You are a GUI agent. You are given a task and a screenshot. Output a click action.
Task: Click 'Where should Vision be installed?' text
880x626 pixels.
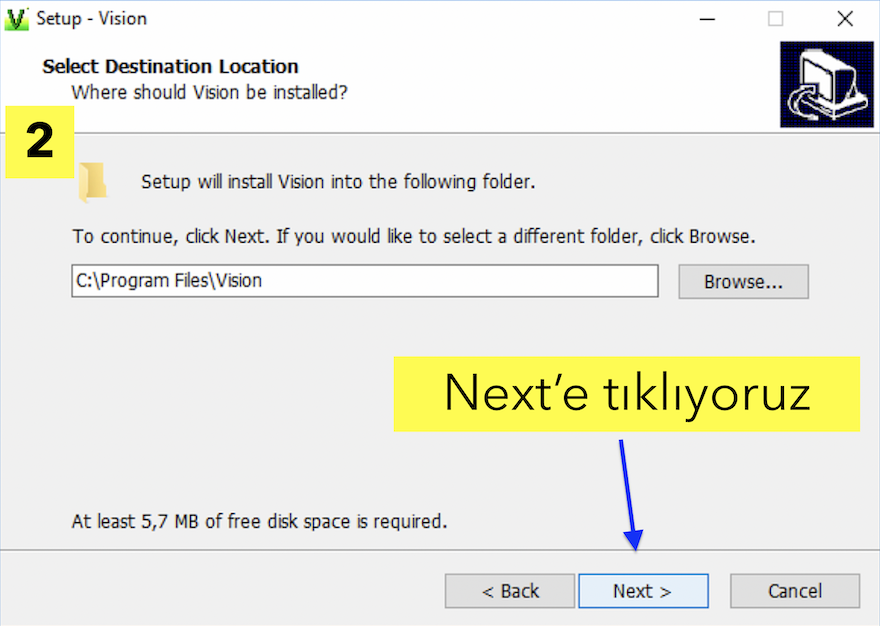[209, 92]
